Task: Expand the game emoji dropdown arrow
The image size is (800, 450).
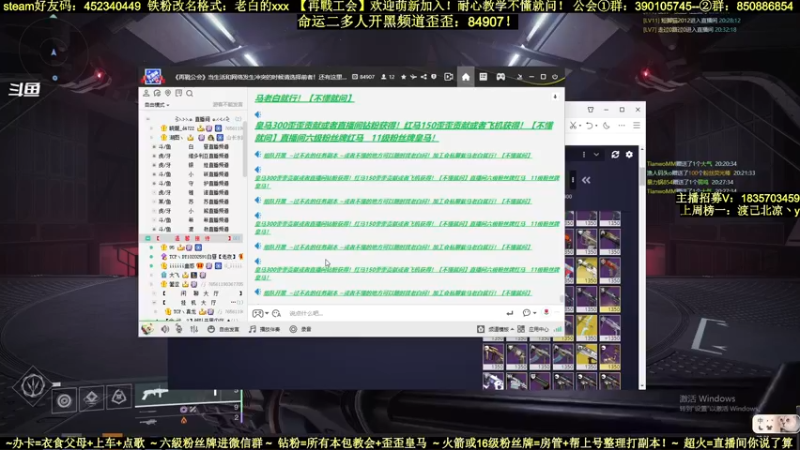Action: (x=267, y=314)
